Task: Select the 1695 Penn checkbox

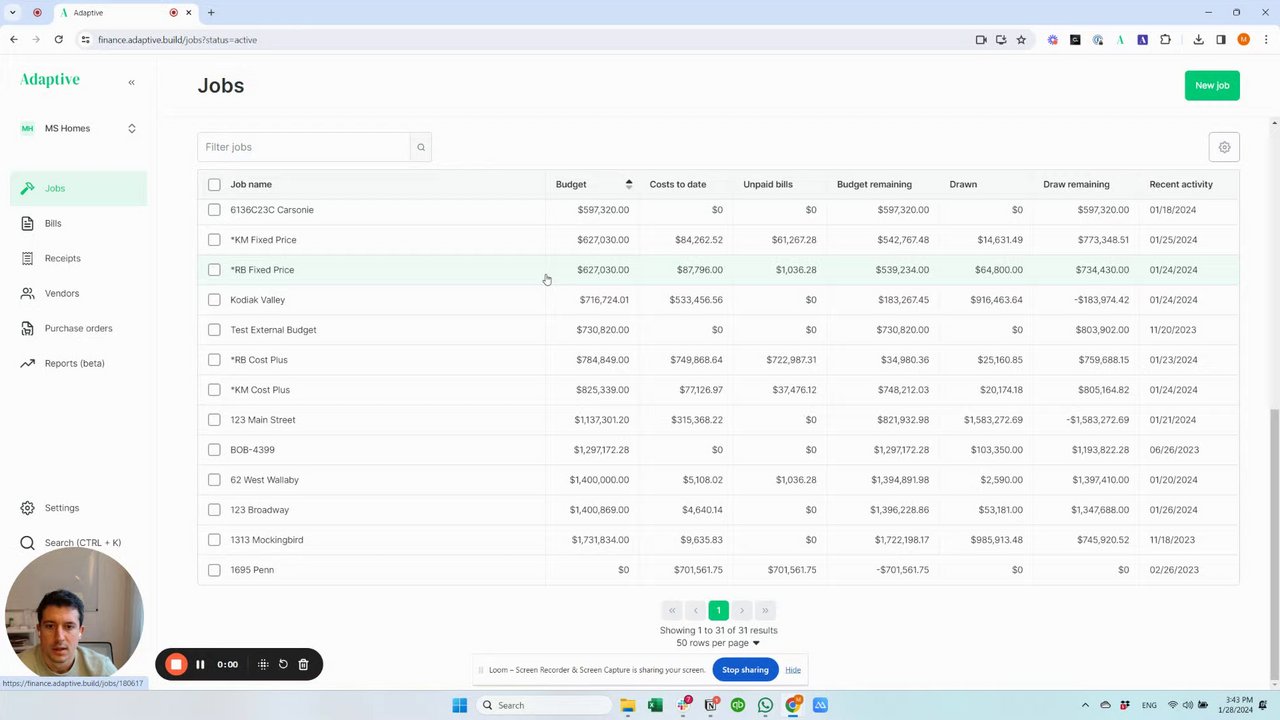Action: pos(214,570)
